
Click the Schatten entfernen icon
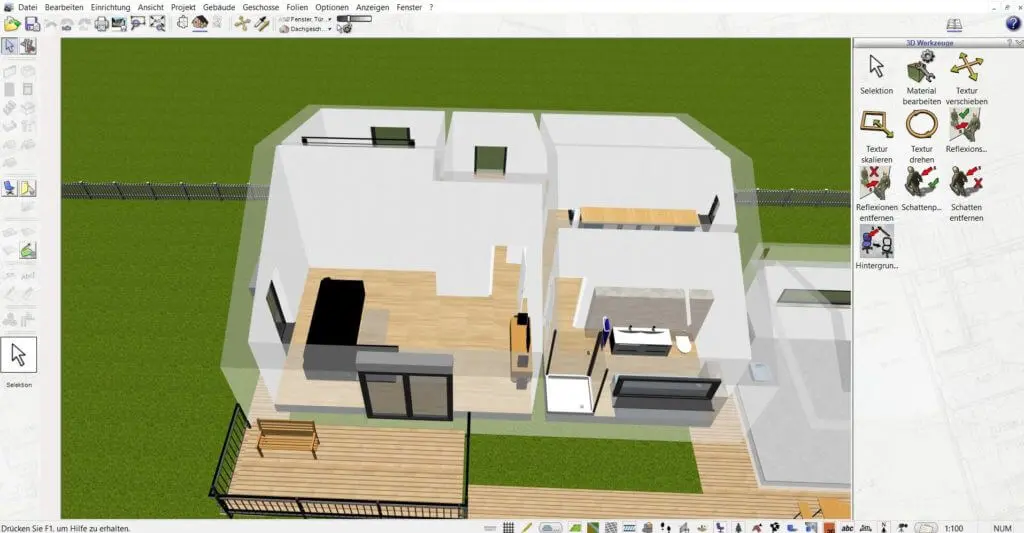point(967,193)
